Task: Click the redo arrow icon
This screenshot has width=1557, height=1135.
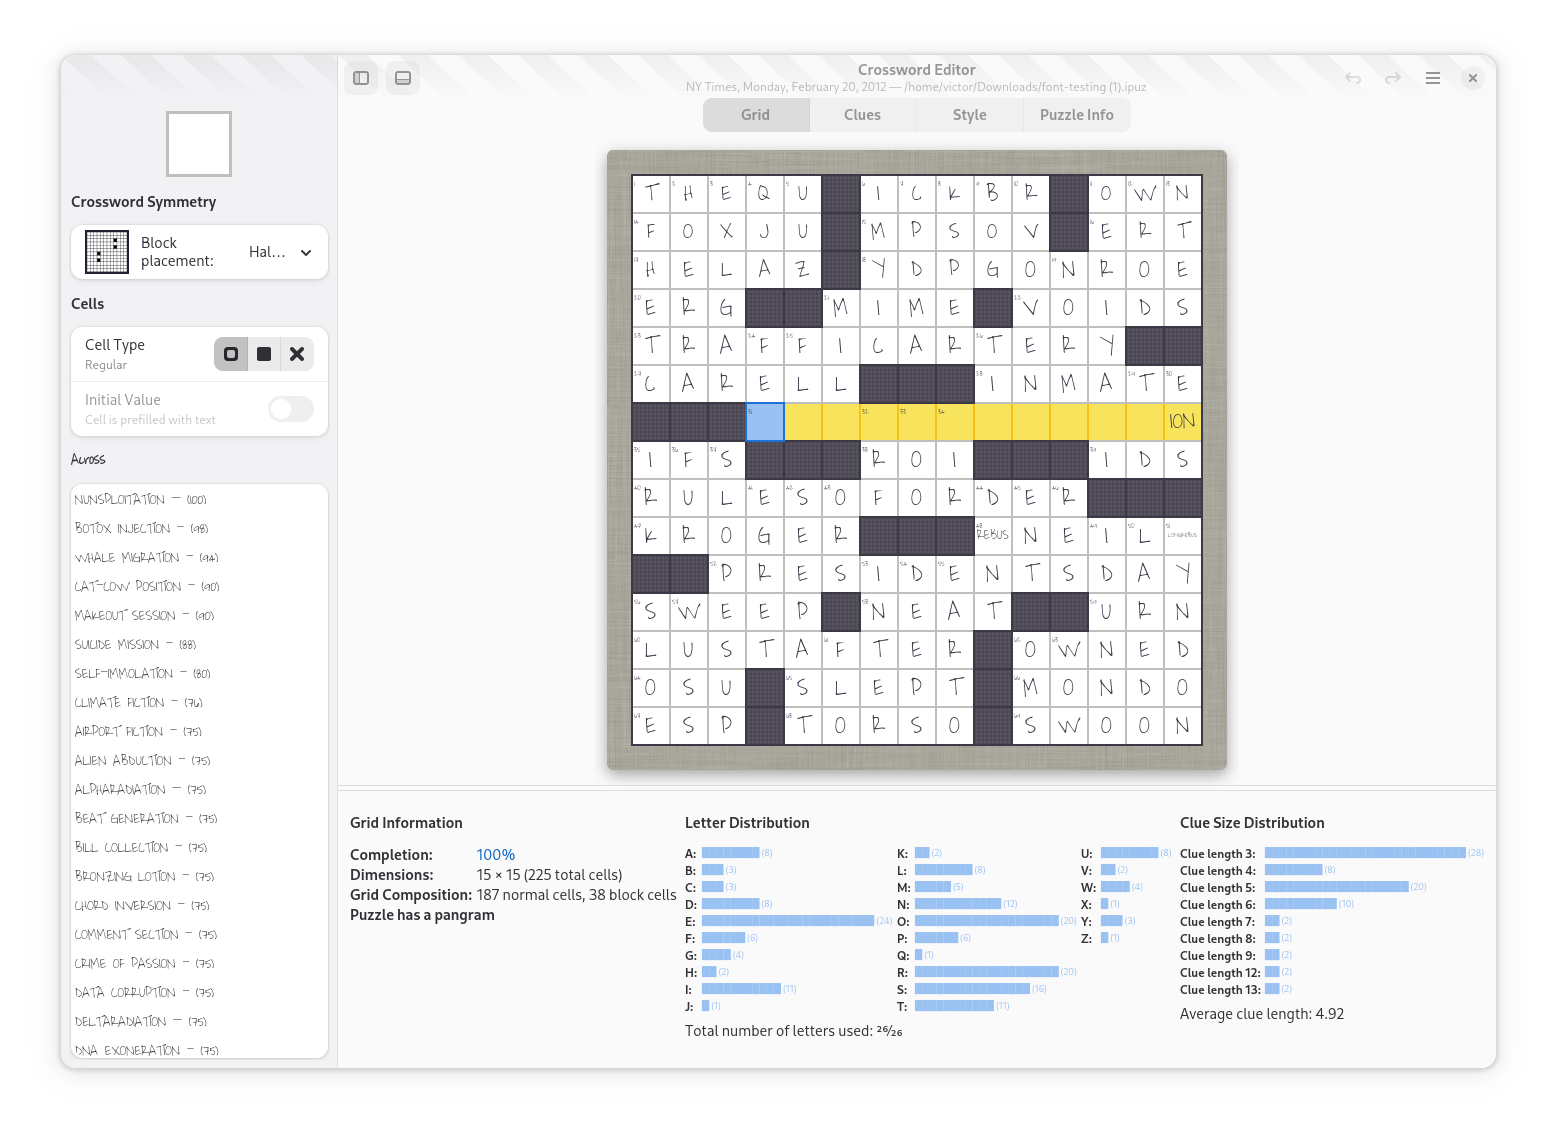Action: (x=1393, y=78)
